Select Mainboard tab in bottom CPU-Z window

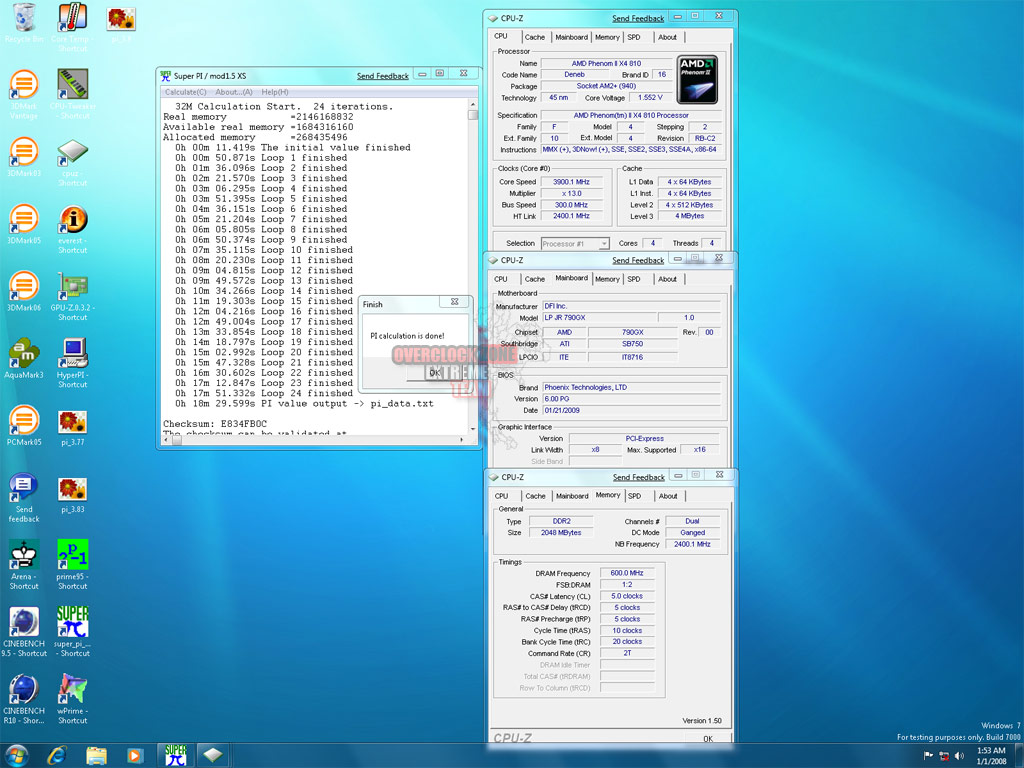click(572, 496)
